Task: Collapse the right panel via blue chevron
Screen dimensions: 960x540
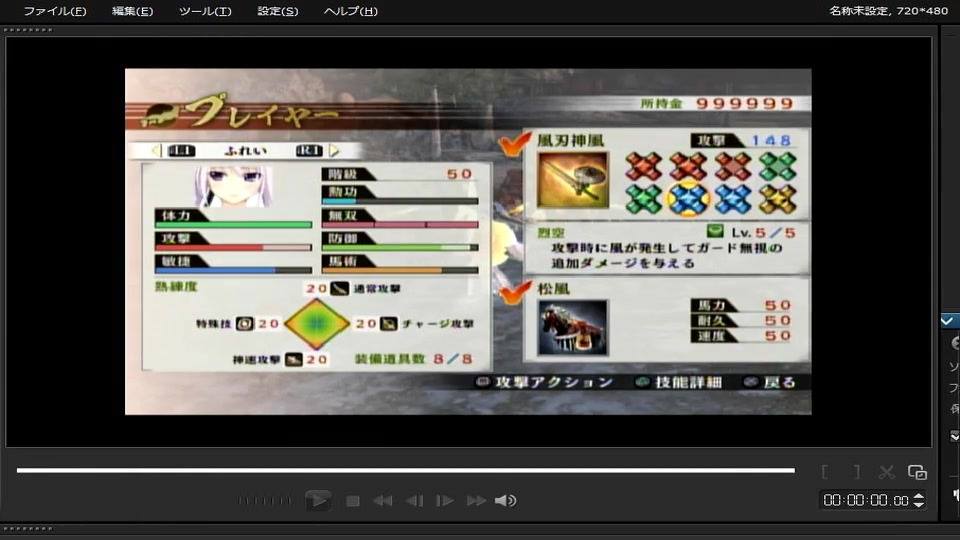Action: (x=948, y=321)
